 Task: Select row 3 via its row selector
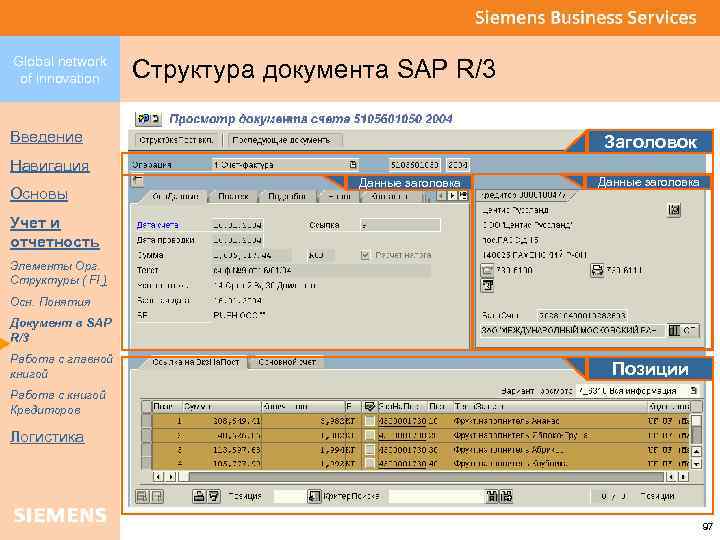pos(146,450)
